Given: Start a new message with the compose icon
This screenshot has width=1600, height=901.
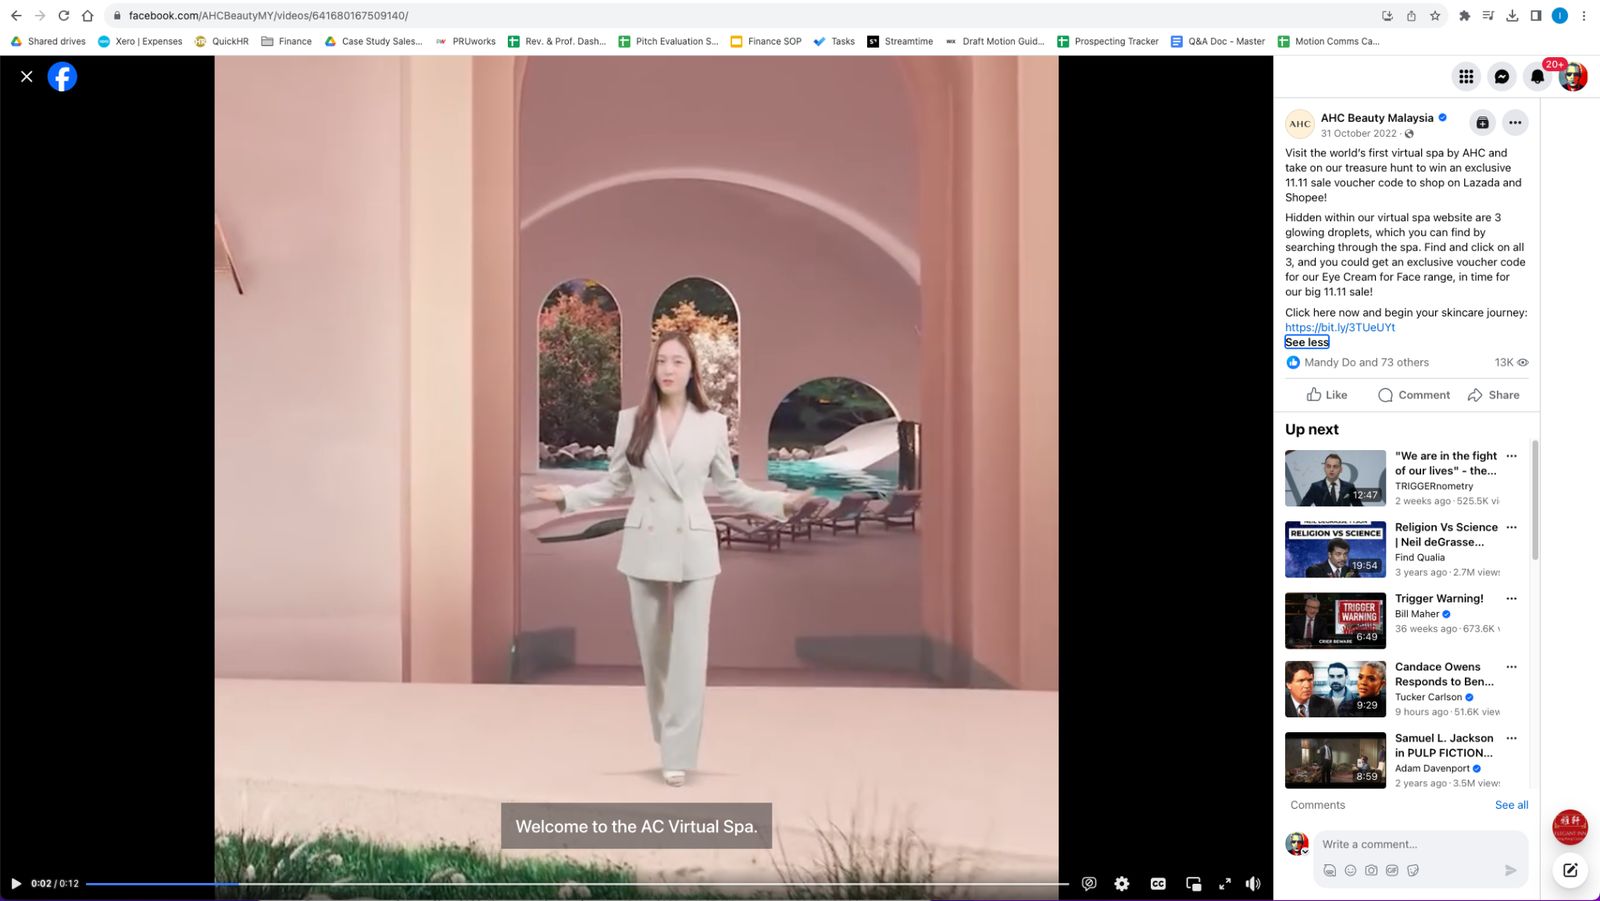Looking at the screenshot, I should (1570, 870).
